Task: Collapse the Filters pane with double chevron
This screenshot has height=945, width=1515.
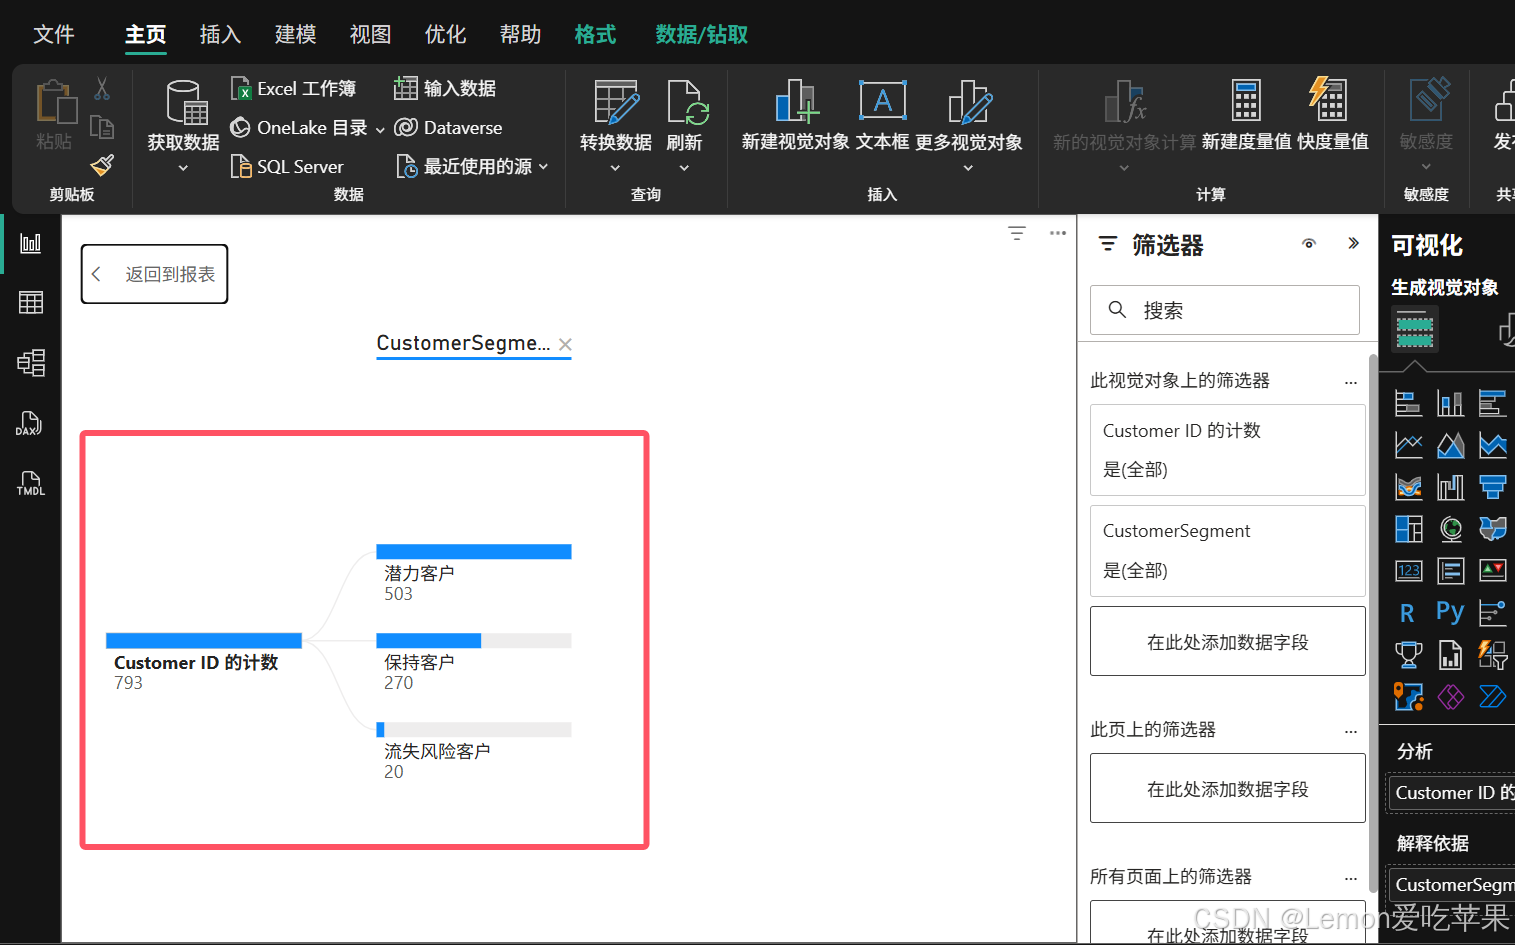Action: [x=1353, y=244]
